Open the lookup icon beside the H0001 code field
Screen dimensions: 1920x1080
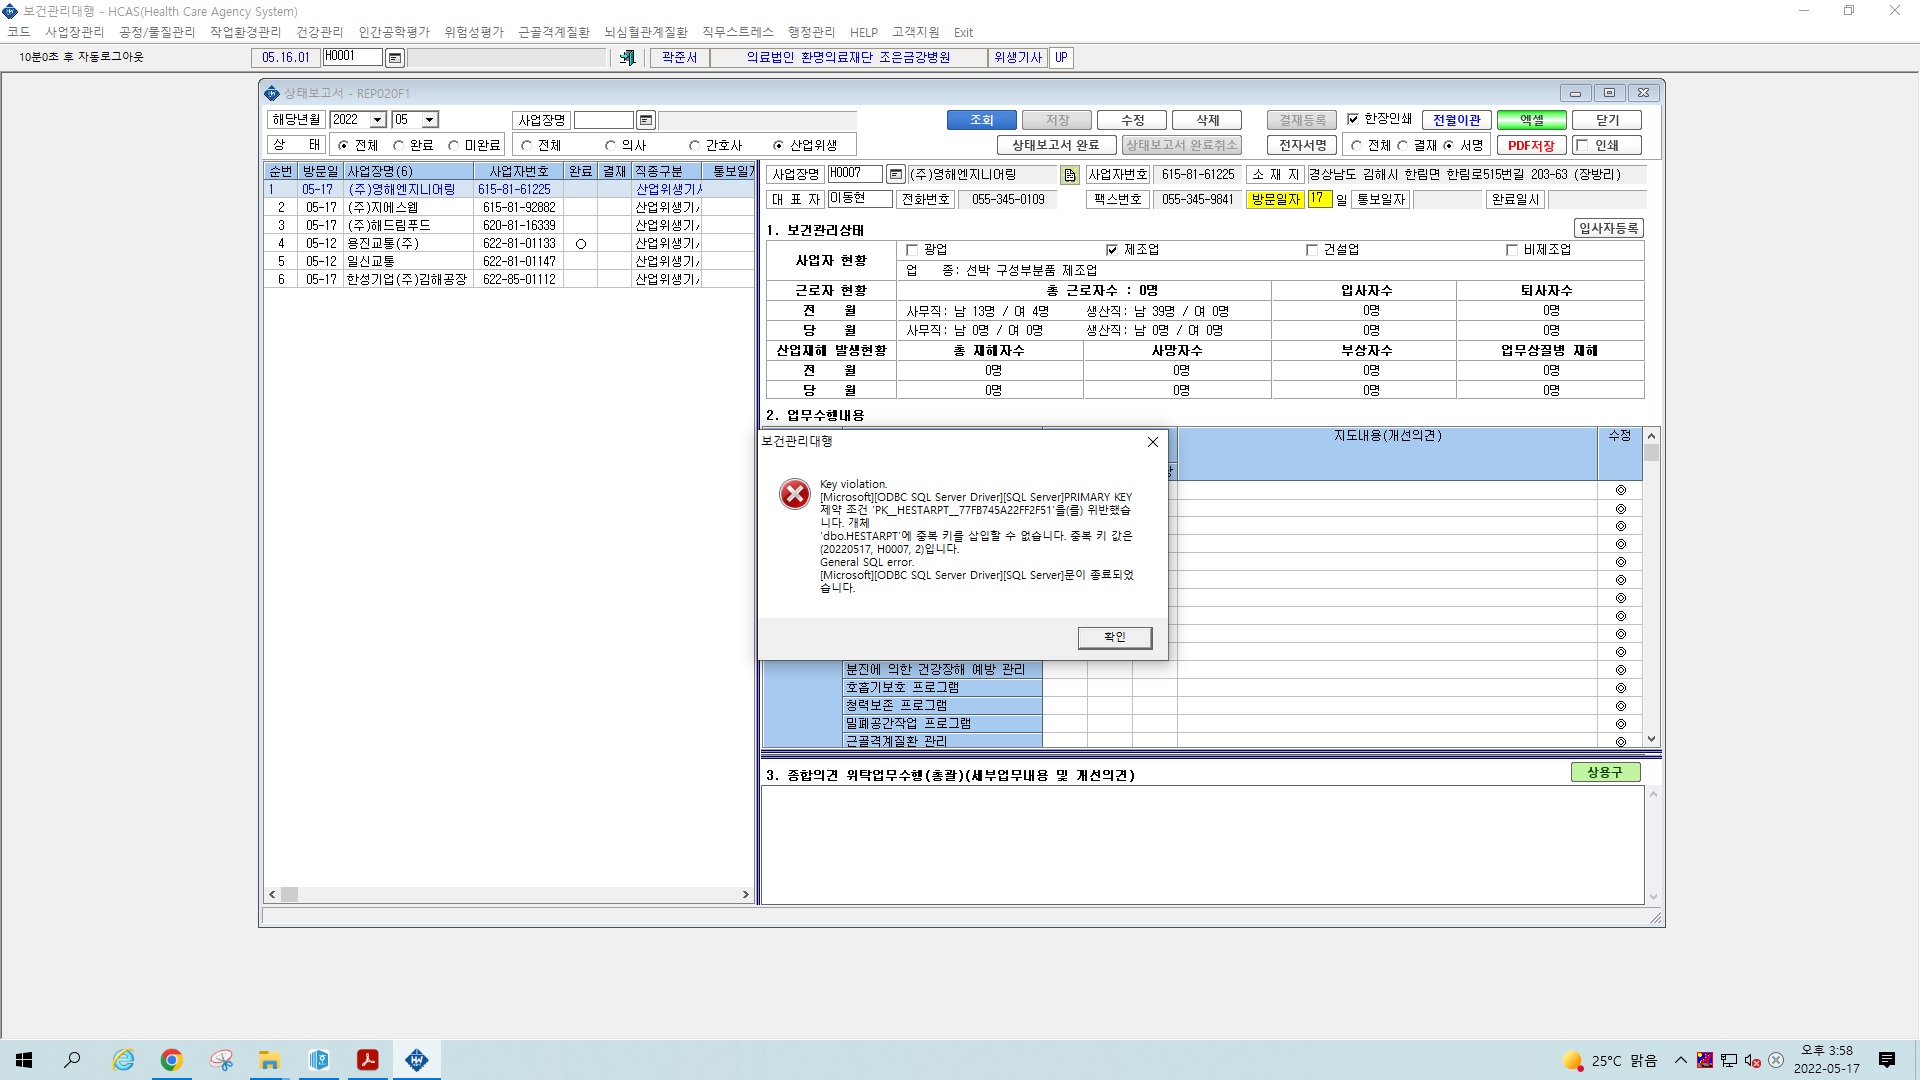pos(395,58)
